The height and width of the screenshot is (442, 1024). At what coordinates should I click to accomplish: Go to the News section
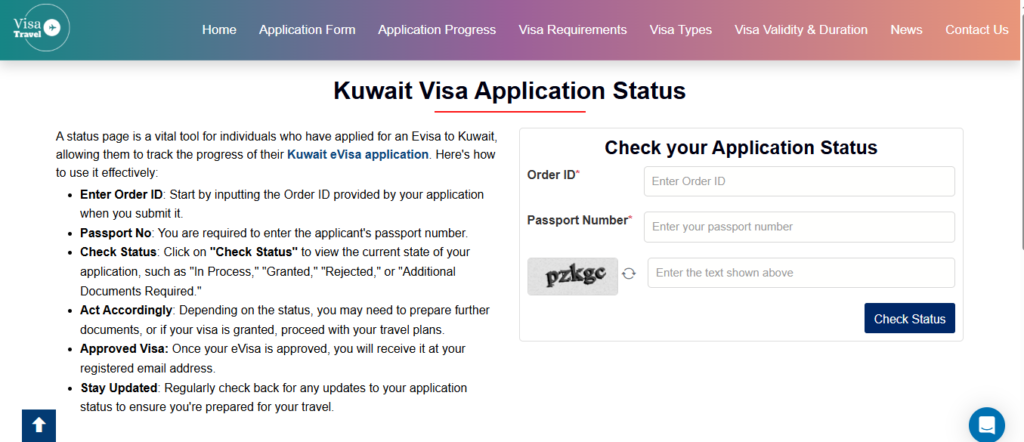906,30
